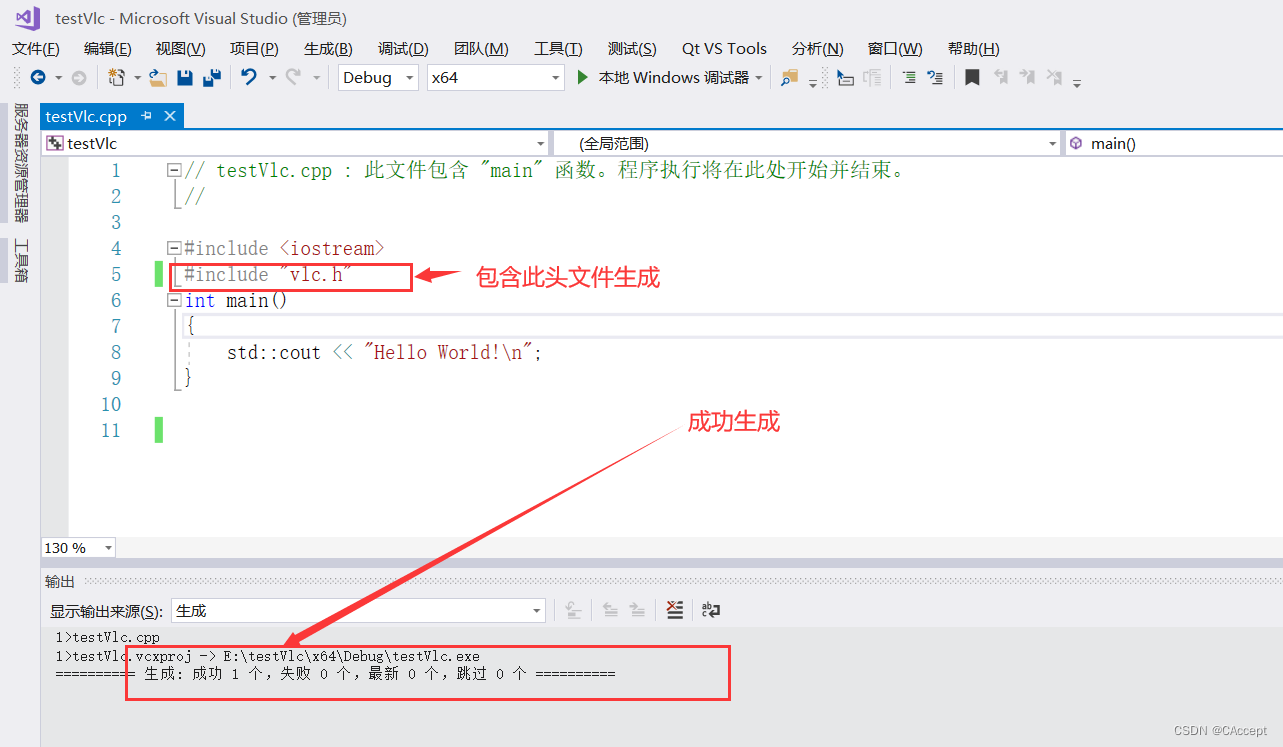Click the Find in Files toolbar icon
1283x747 pixels.
[790, 77]
